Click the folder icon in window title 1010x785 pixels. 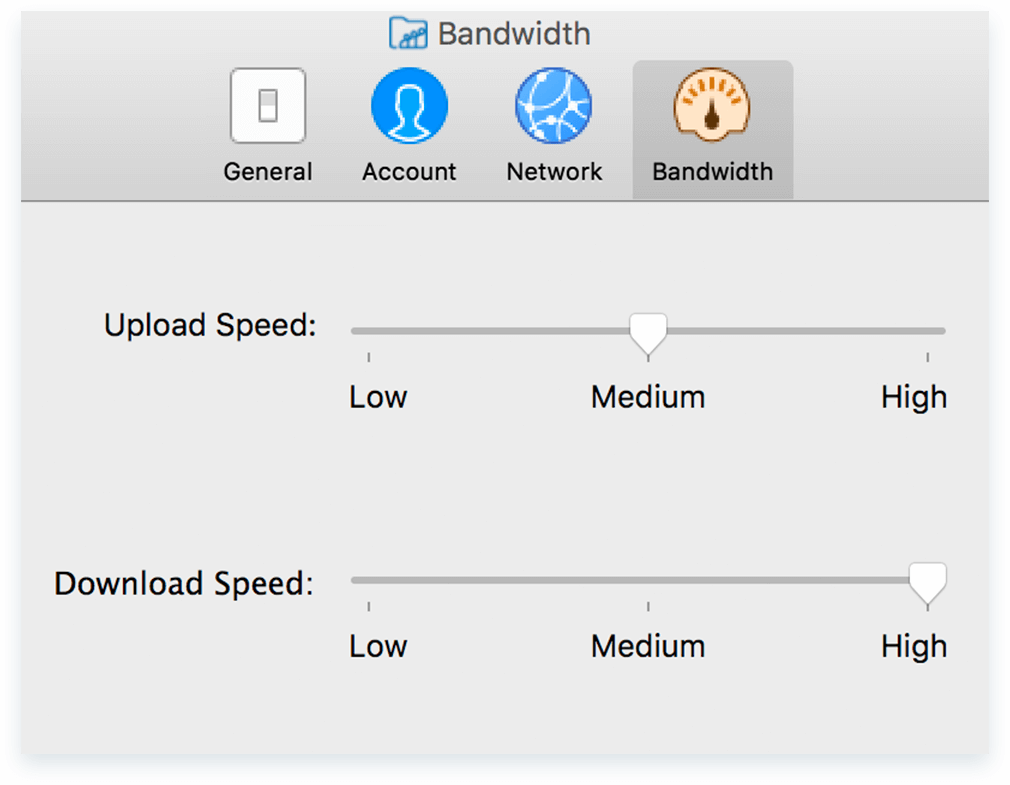click(x=409, y=34)
